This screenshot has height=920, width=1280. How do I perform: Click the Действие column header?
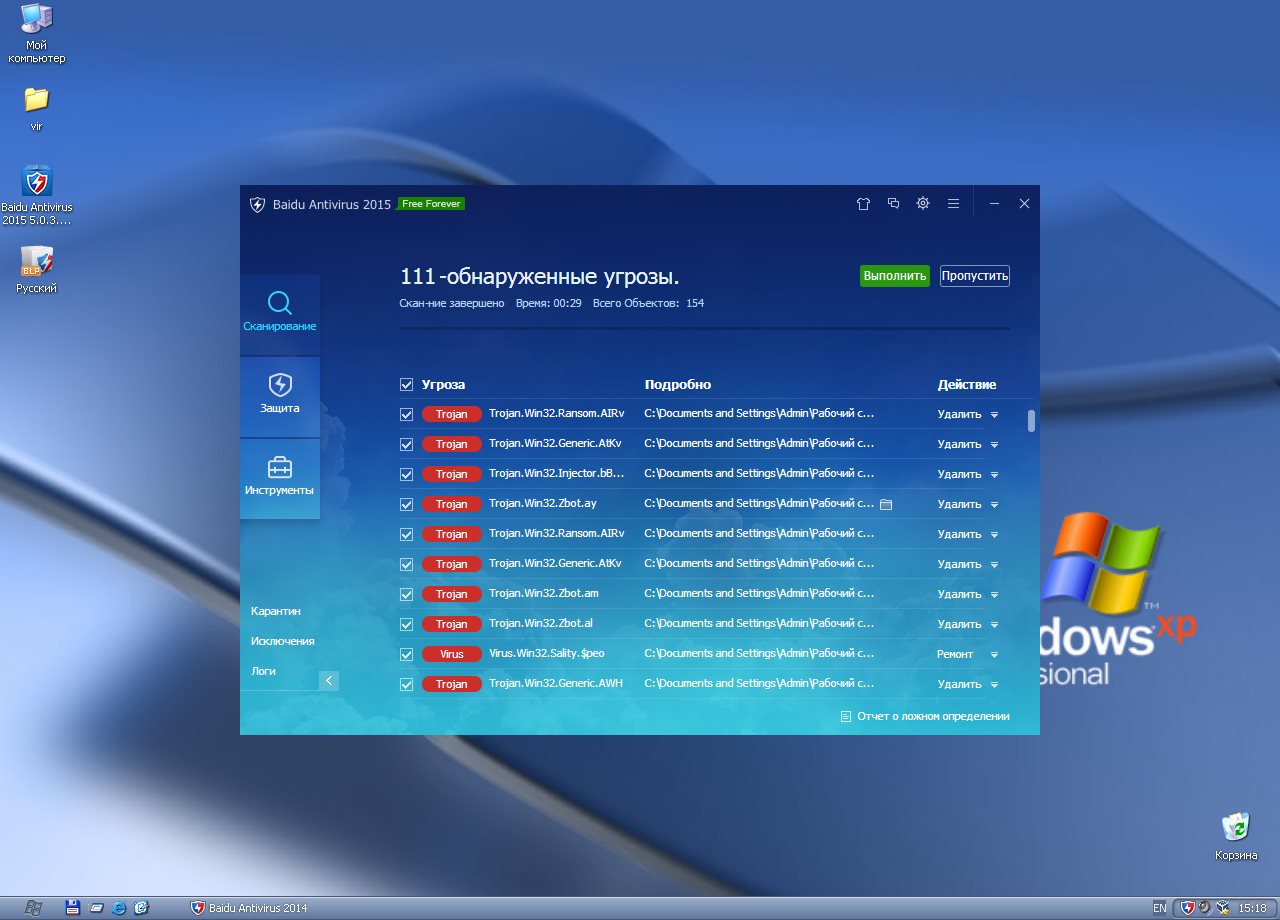pyautogui.click(x=967, y=384)
